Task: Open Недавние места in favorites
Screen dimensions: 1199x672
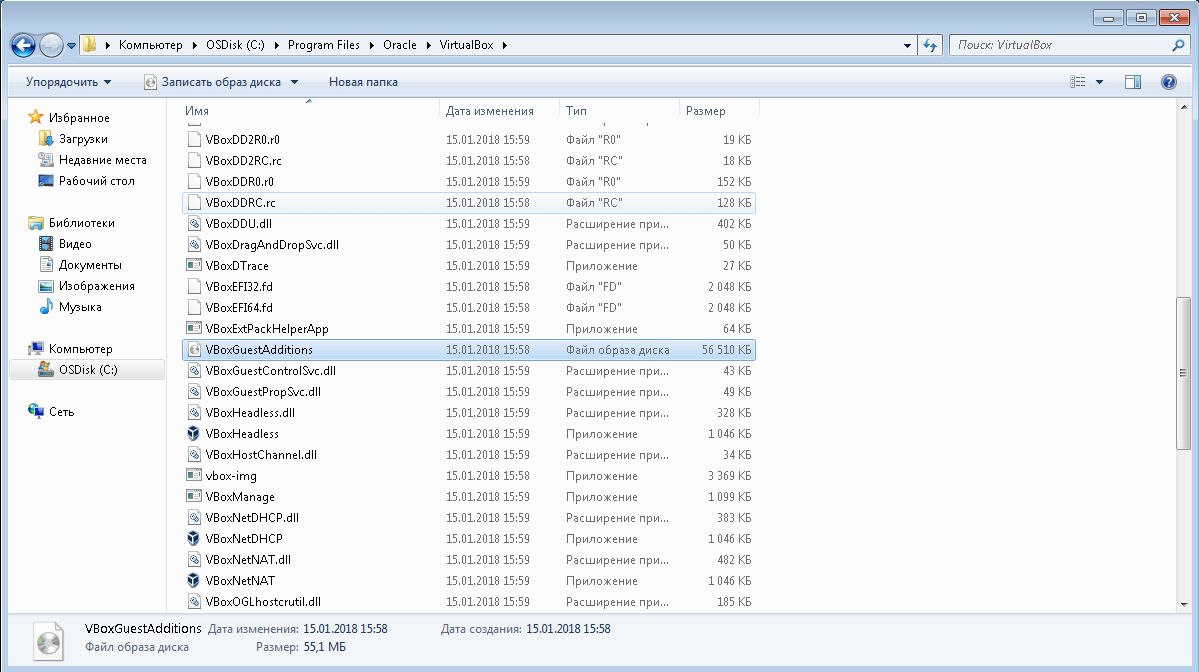Action: (x=102, y=160)
